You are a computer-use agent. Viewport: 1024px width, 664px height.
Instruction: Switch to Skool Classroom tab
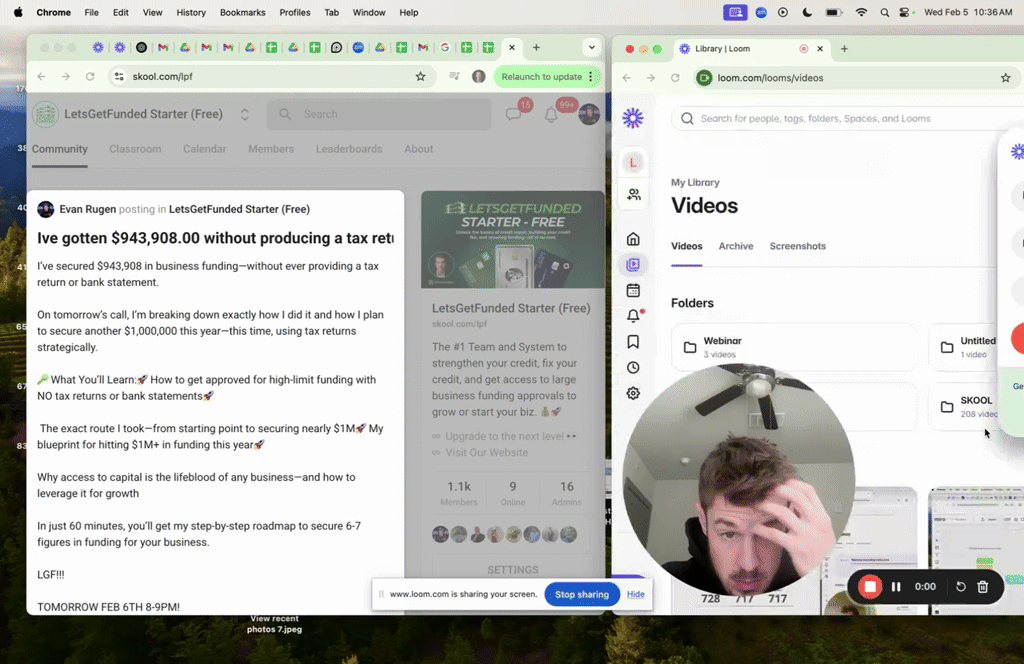[135, 149]
